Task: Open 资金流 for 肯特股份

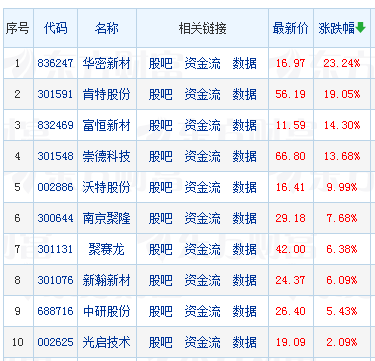Action: [202, 94]
